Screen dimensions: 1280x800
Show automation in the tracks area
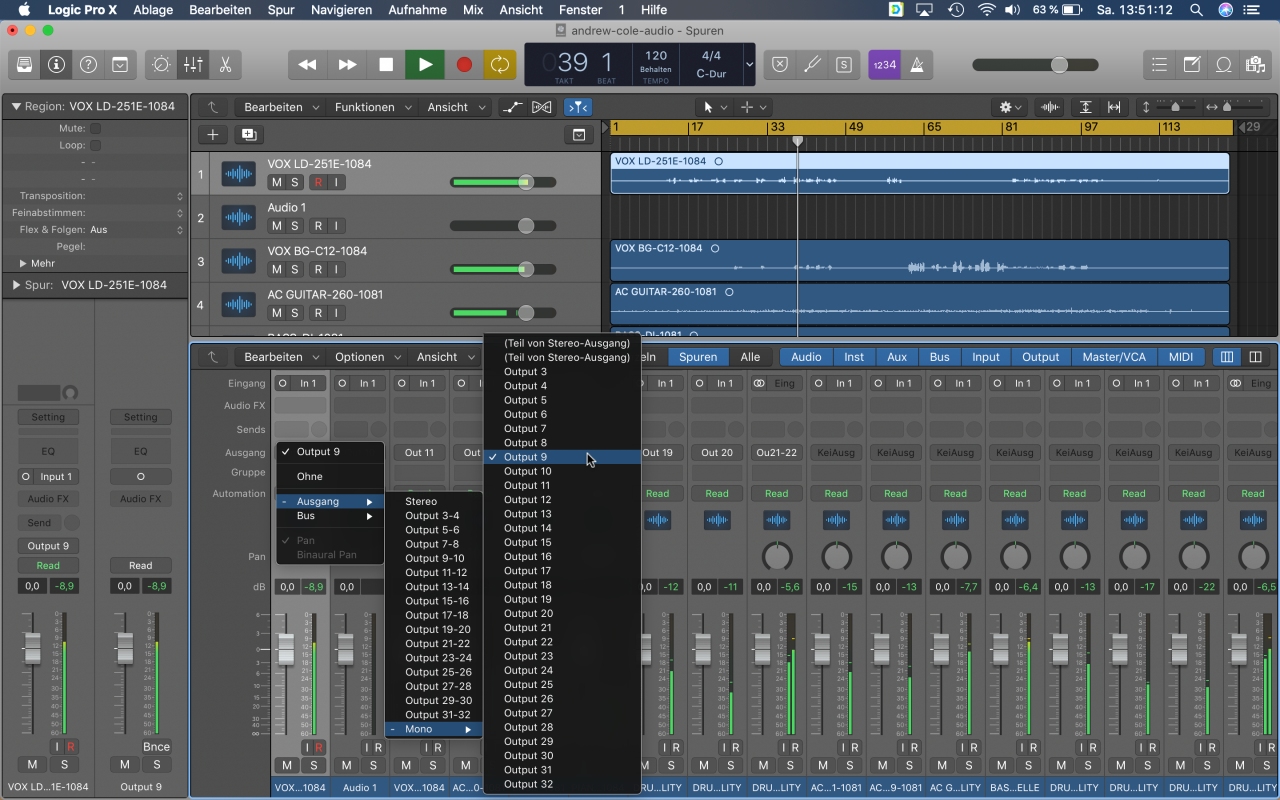pos(511,107)
